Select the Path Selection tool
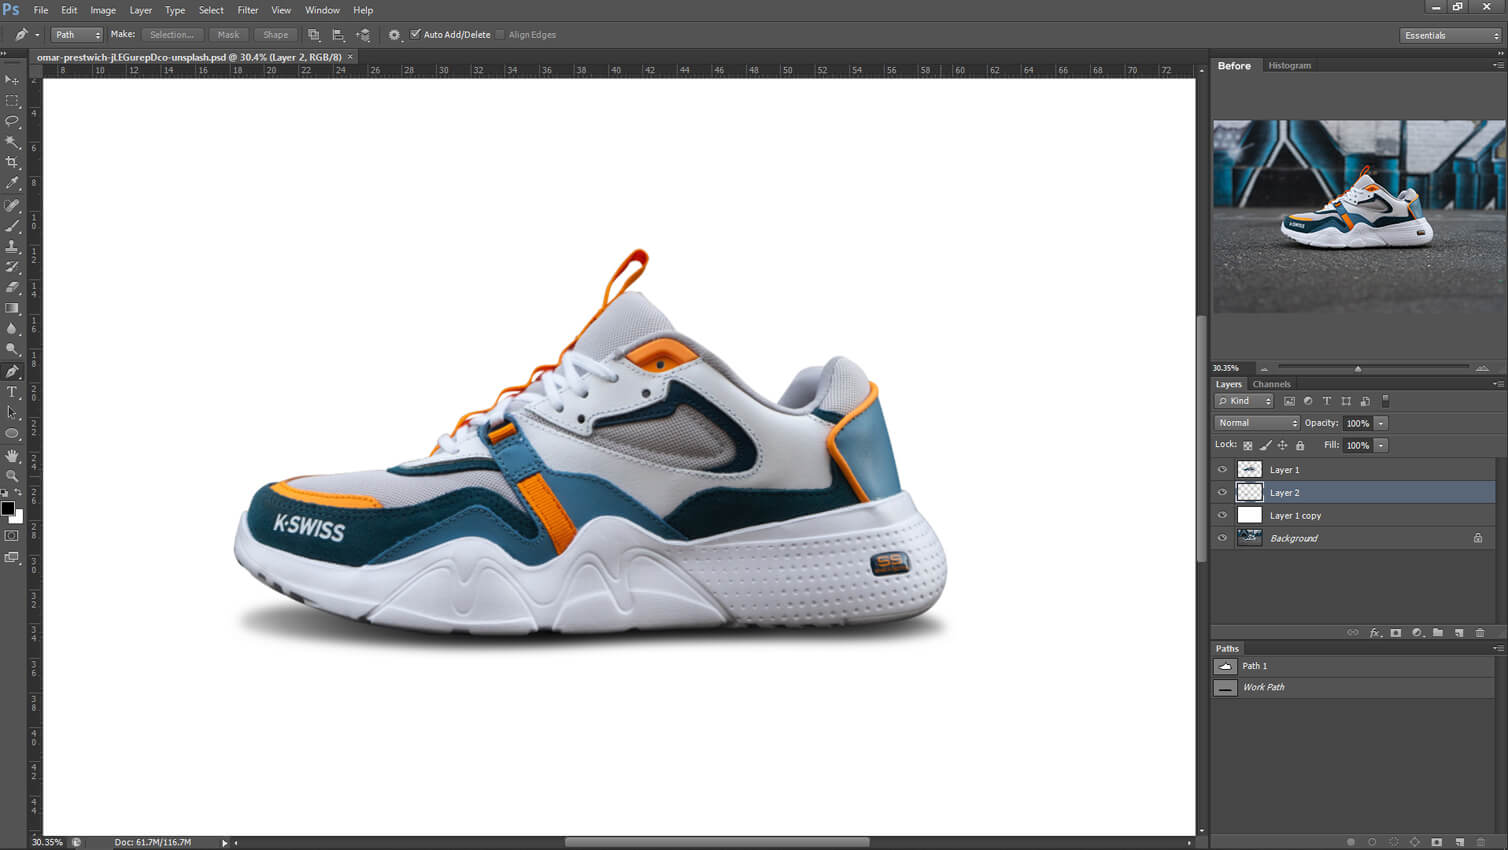 coord(12,413)
